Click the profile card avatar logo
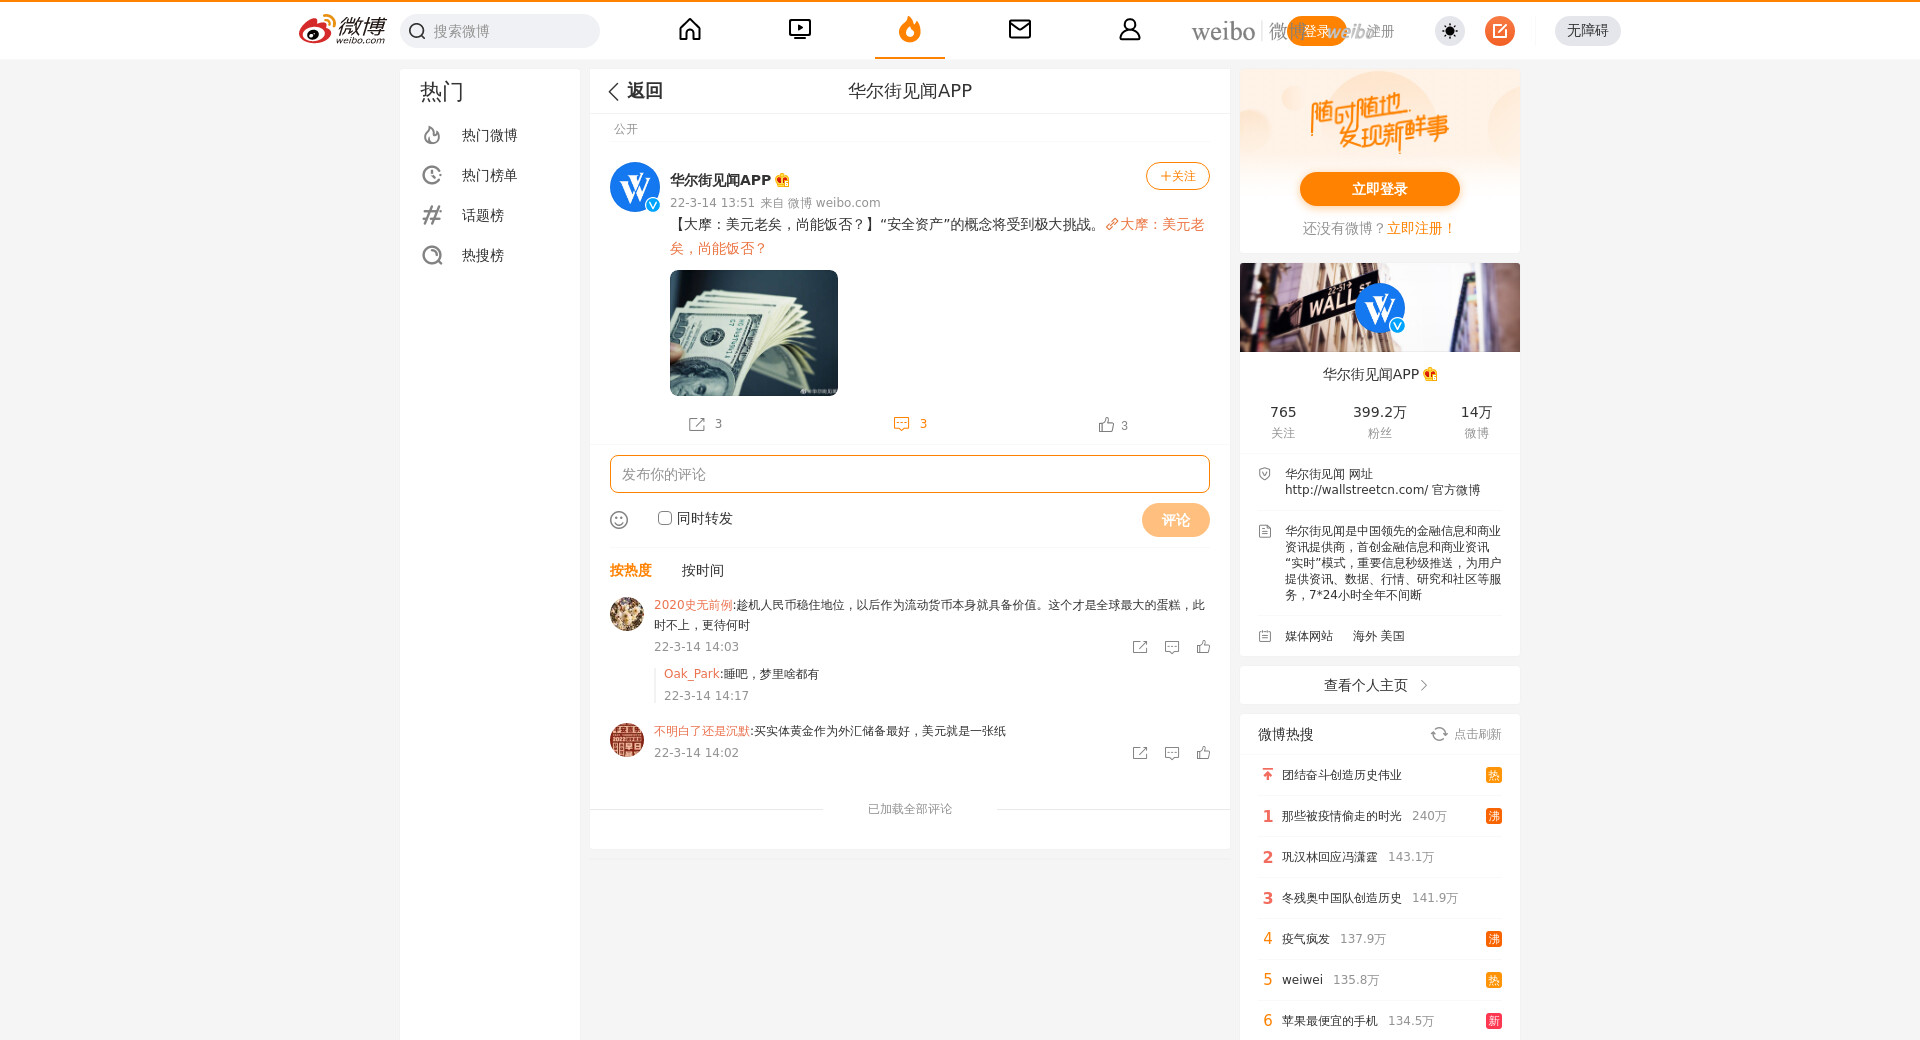1920x1040 pixels. (1380, 308)
